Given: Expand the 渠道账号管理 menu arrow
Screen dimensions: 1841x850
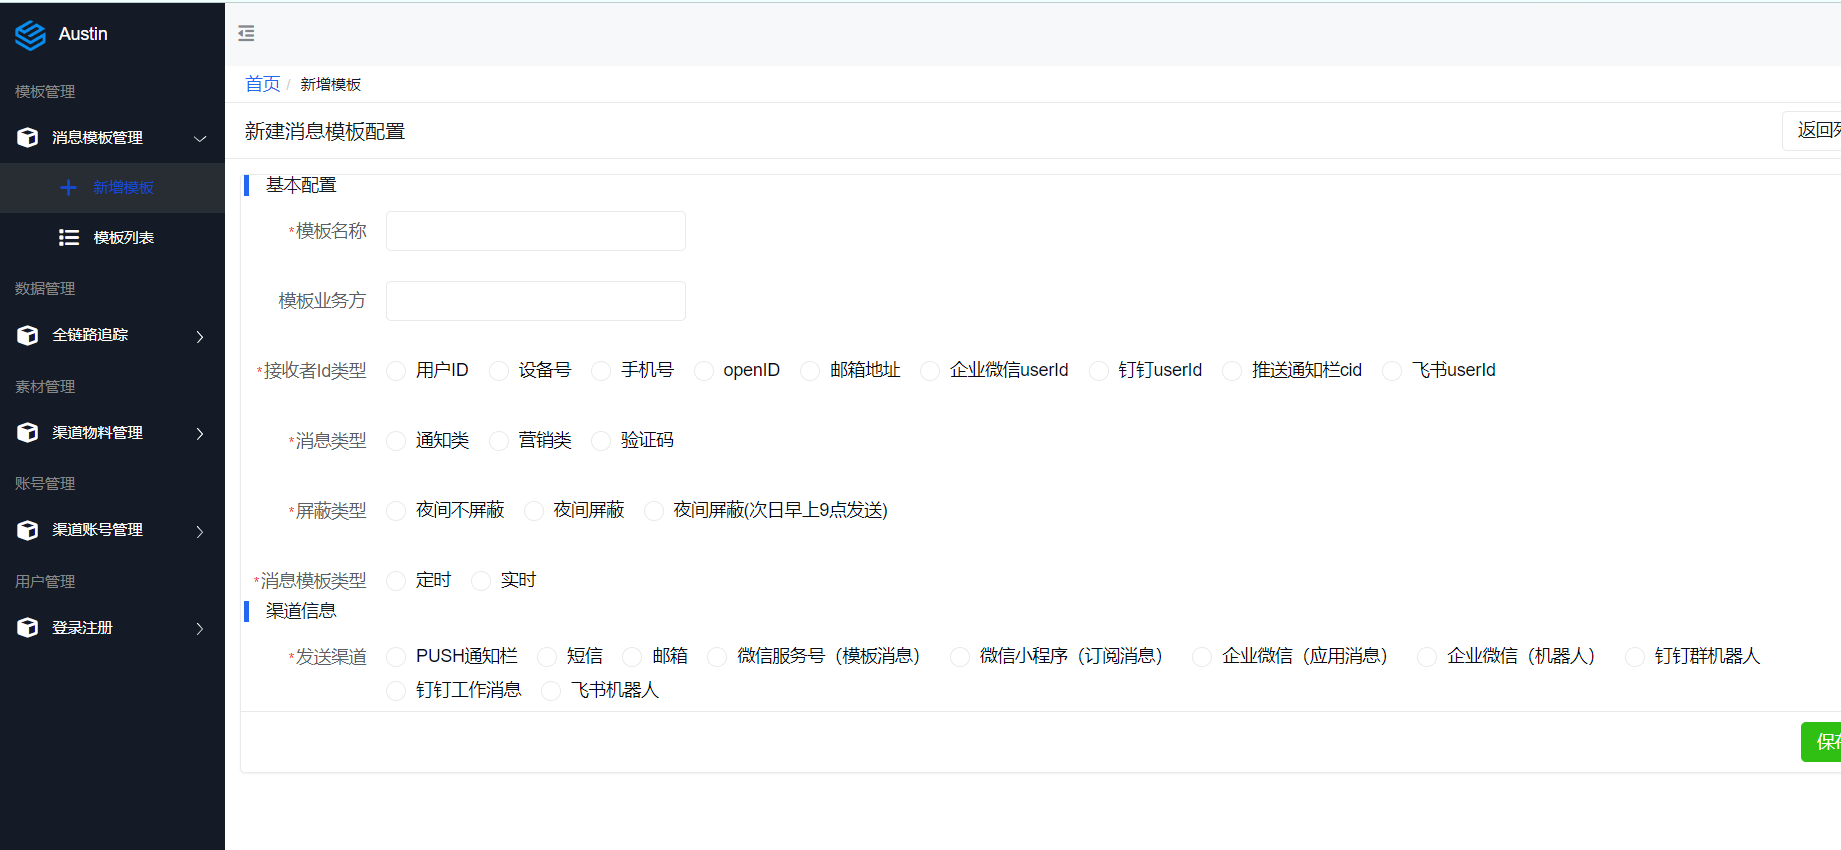Looking at the screenshot, I should [x=200, y=531].
